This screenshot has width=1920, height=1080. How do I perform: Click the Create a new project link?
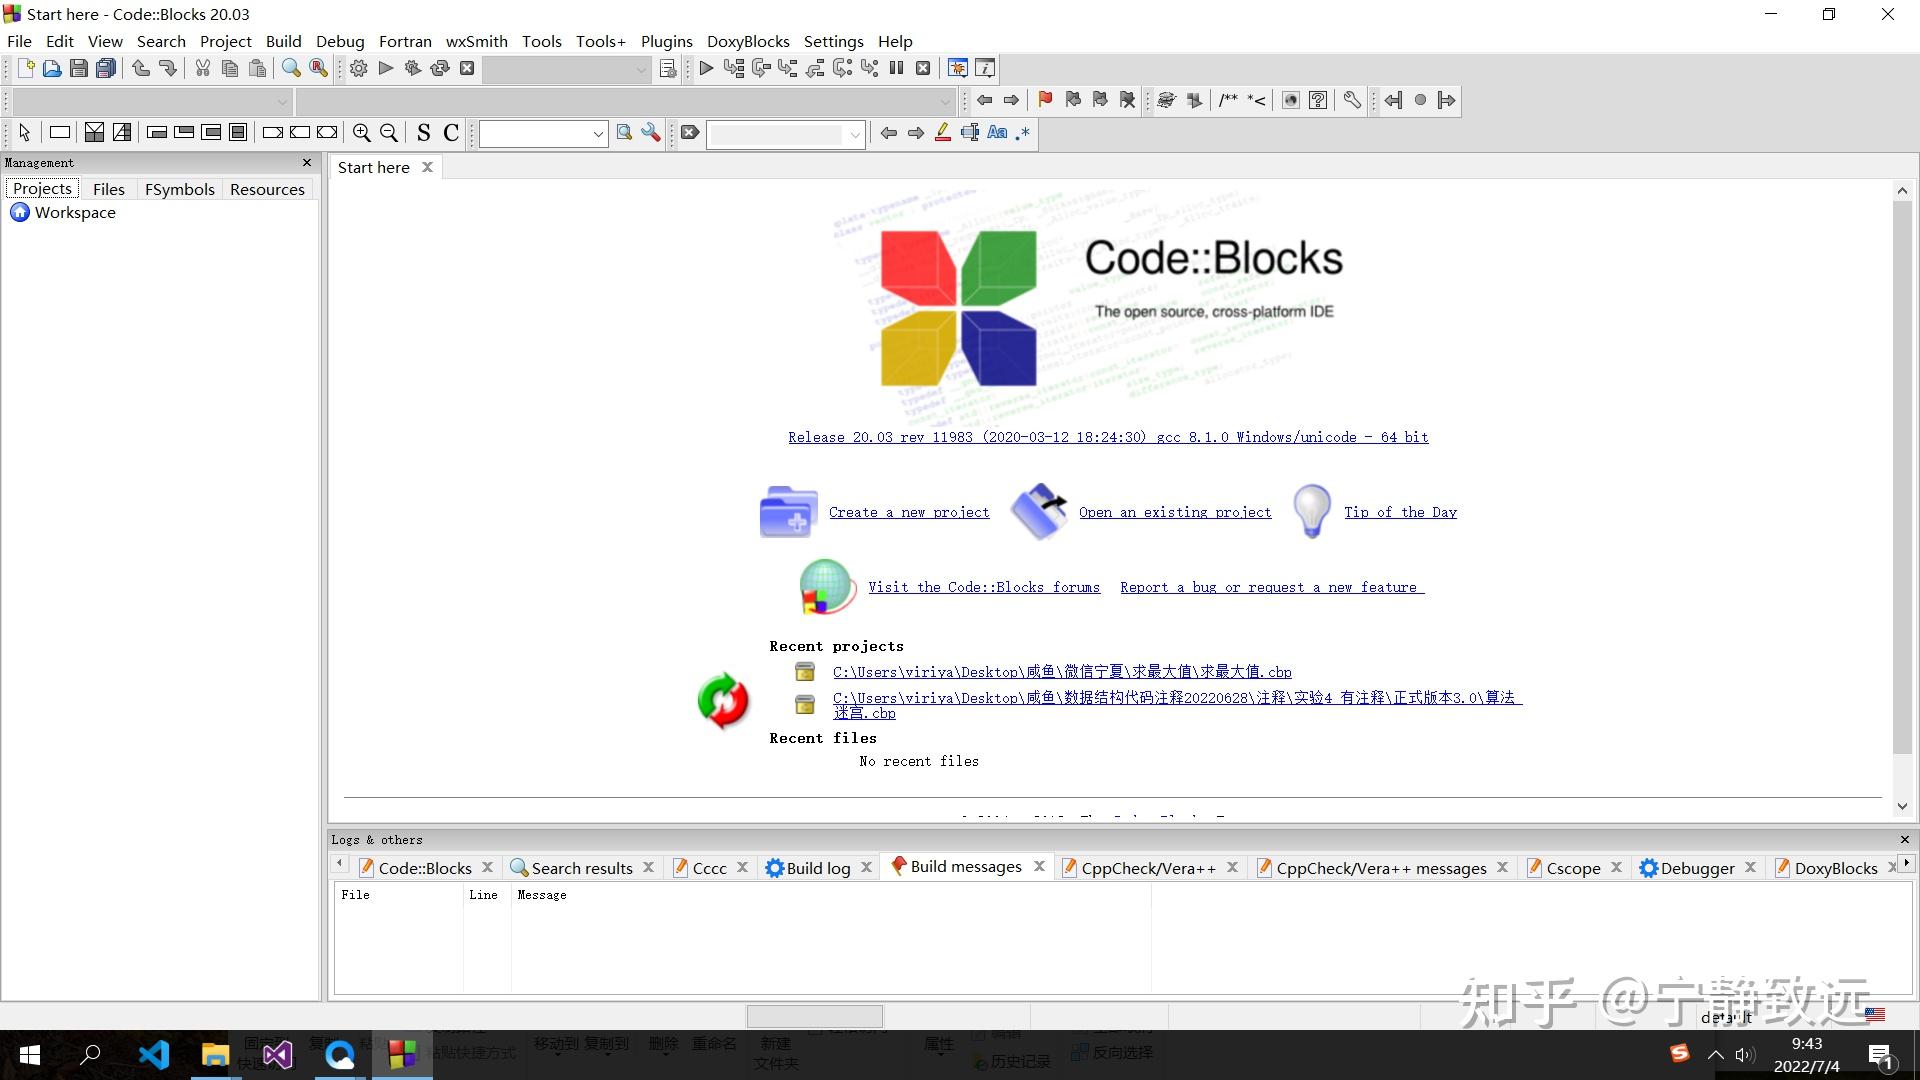pyautogui.click(x=909, y=512)
